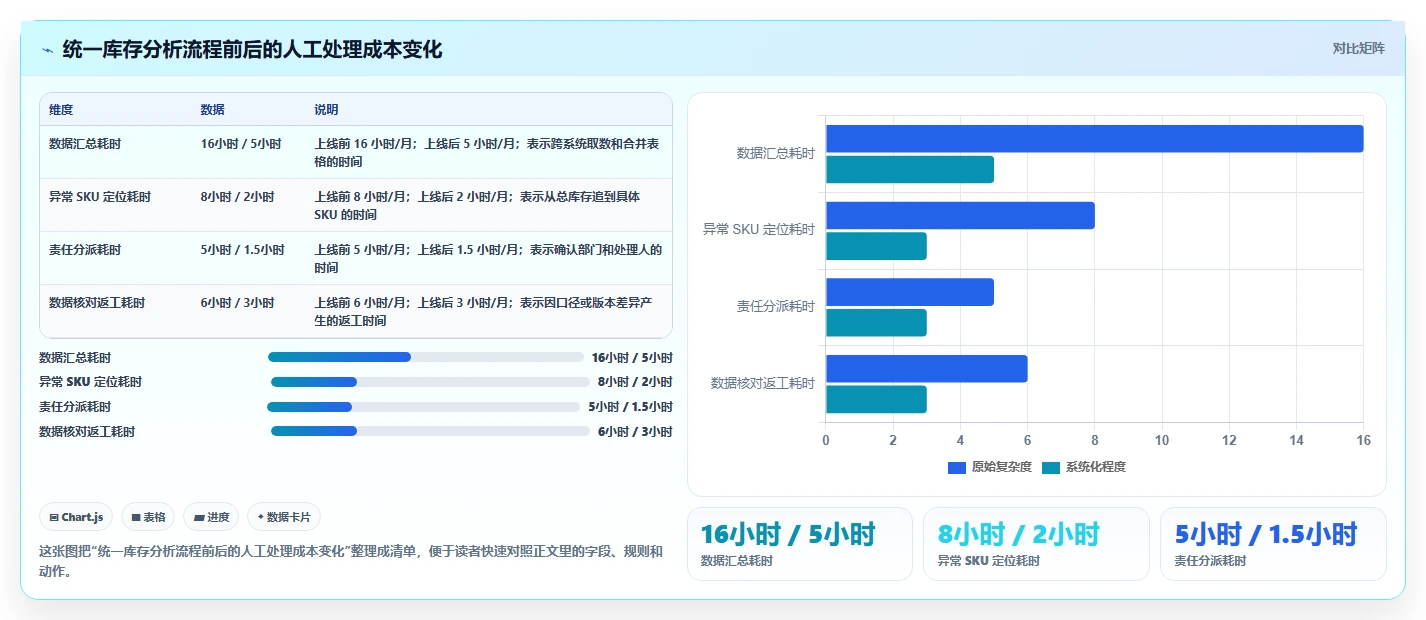This screenshot has width=1426, height=620.
Task: Click the description starting 上线前 6 小时/月
Action: (x=484, y=312)
